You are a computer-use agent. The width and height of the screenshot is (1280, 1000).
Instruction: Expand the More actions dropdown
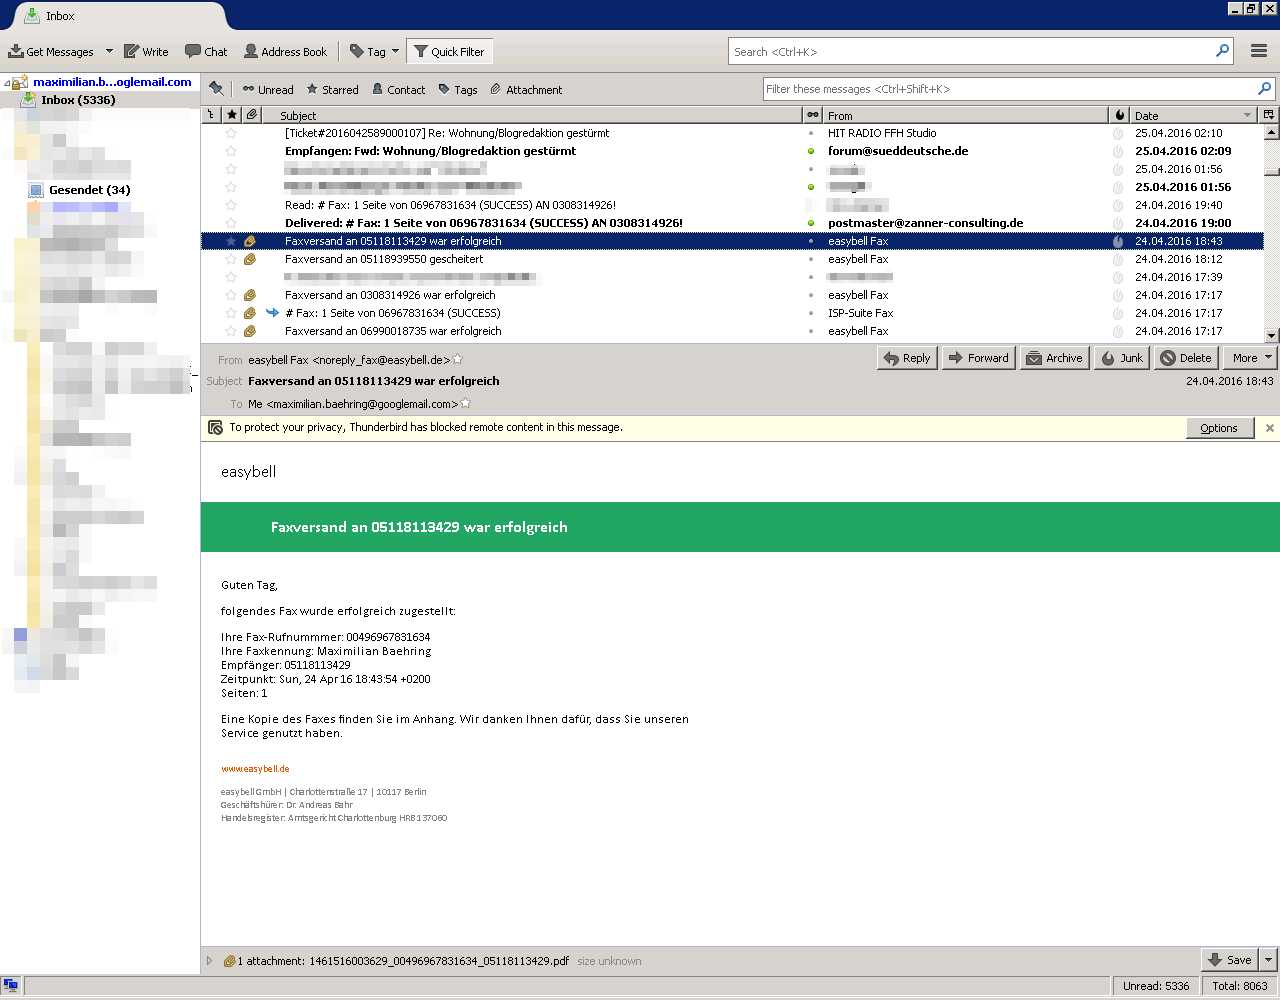click(x=1250, y=358)
